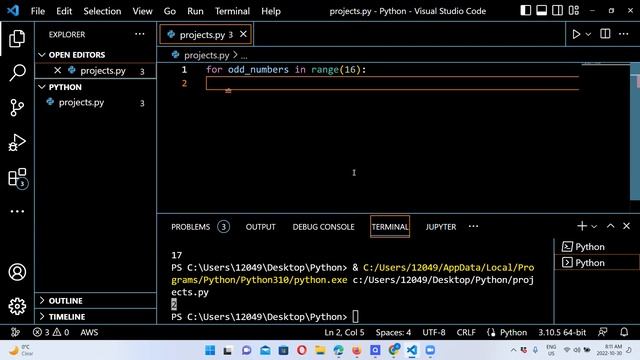
Task: Switch to the Debug Console tab
Action: pyautogui.click(x=323, y=227)
